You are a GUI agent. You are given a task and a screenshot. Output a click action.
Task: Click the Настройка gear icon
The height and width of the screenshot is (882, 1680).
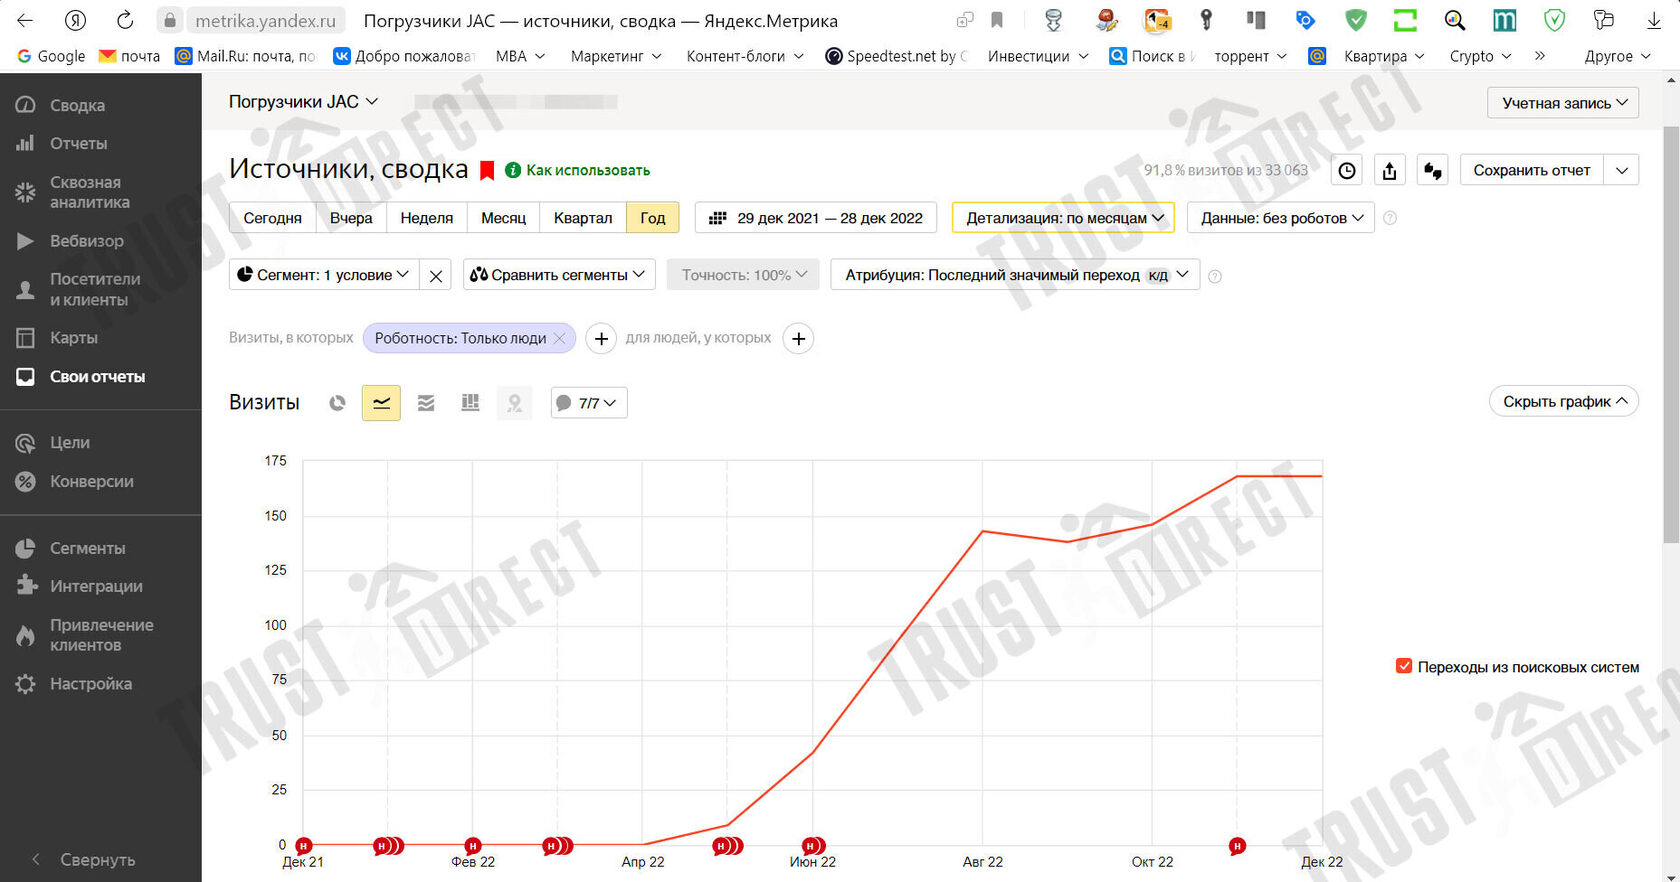click(26, 684)
